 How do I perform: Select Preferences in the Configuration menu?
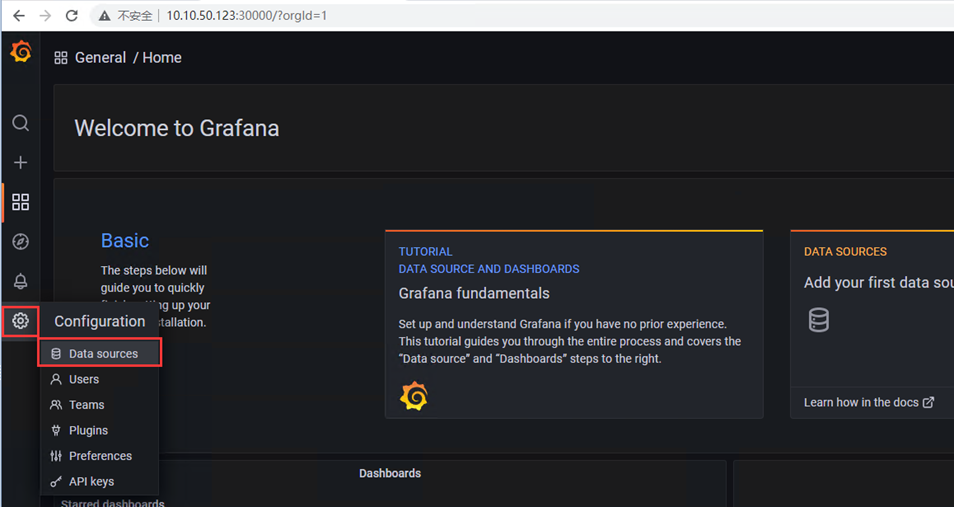(100, 456)
